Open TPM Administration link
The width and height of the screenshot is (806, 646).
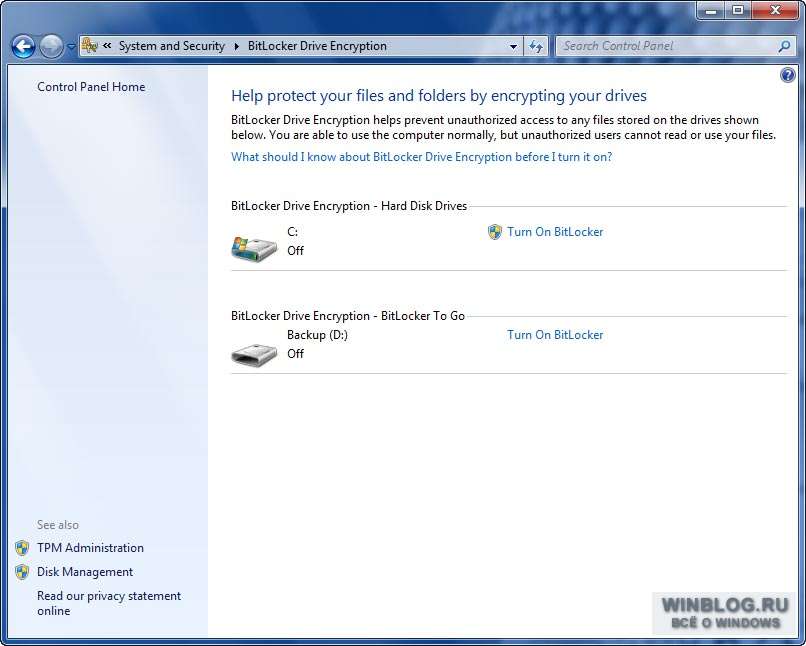point(90,548)
